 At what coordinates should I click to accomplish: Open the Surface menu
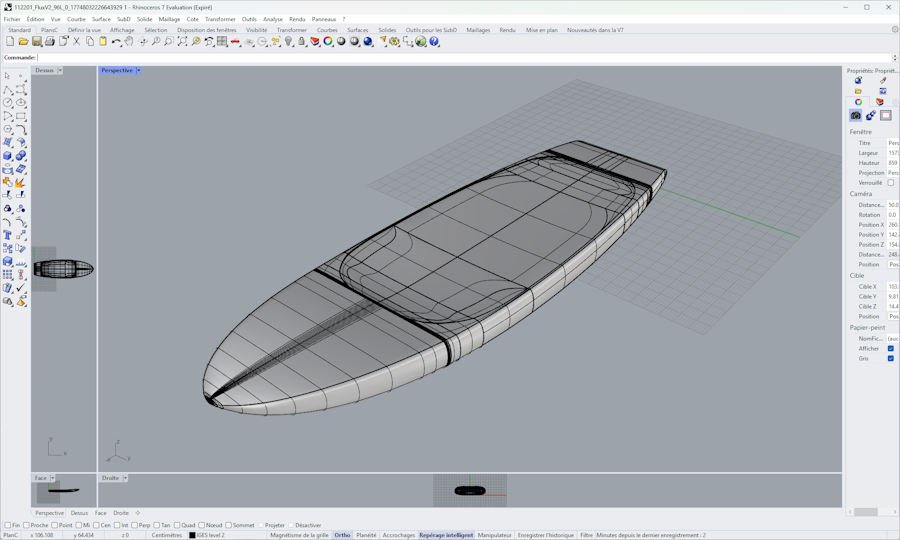tap(101, 19)
